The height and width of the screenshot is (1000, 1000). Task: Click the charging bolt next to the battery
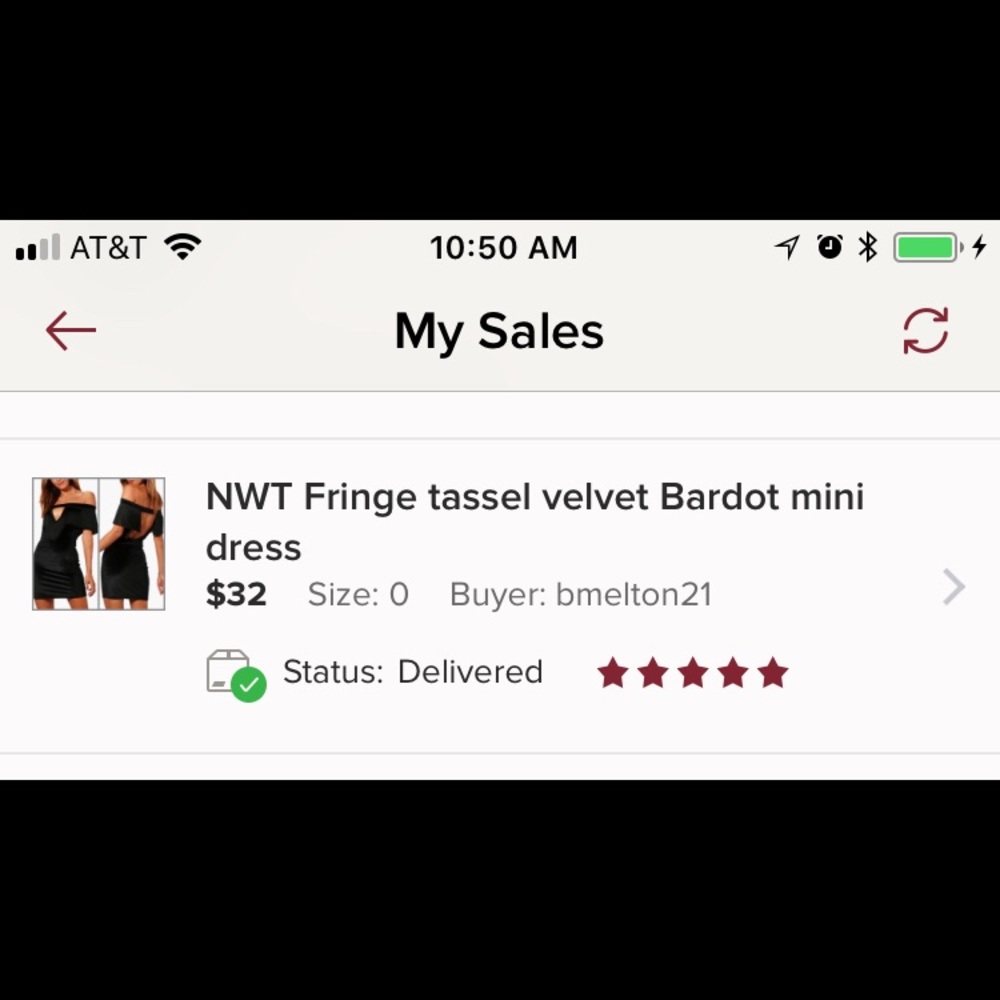[981, 247]
